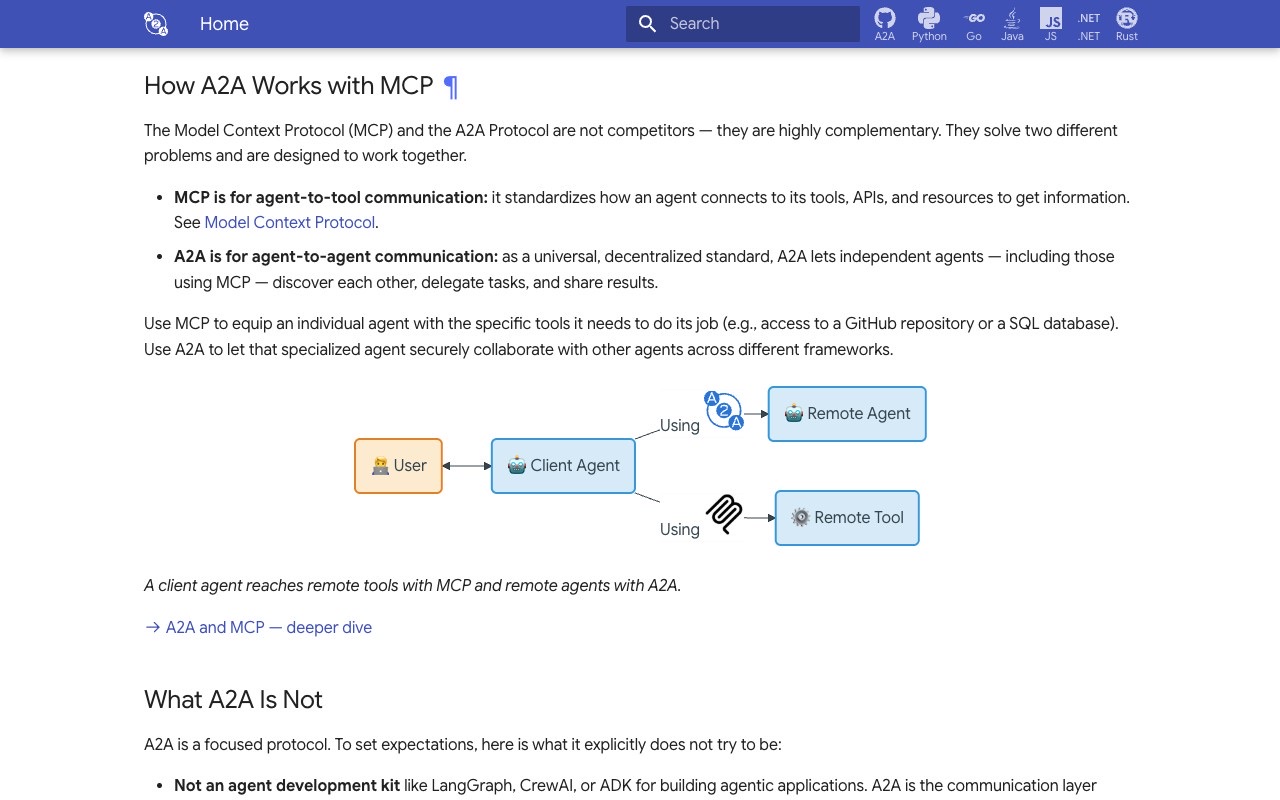This screenshot has width=1280, height=800.
Task: Open the A2A GitHub repository icon
Action: tap(885, 24)
